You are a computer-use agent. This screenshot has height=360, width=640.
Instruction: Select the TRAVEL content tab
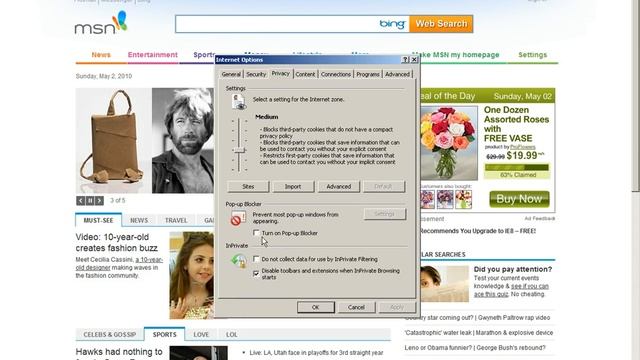click(x=176, y=220)
